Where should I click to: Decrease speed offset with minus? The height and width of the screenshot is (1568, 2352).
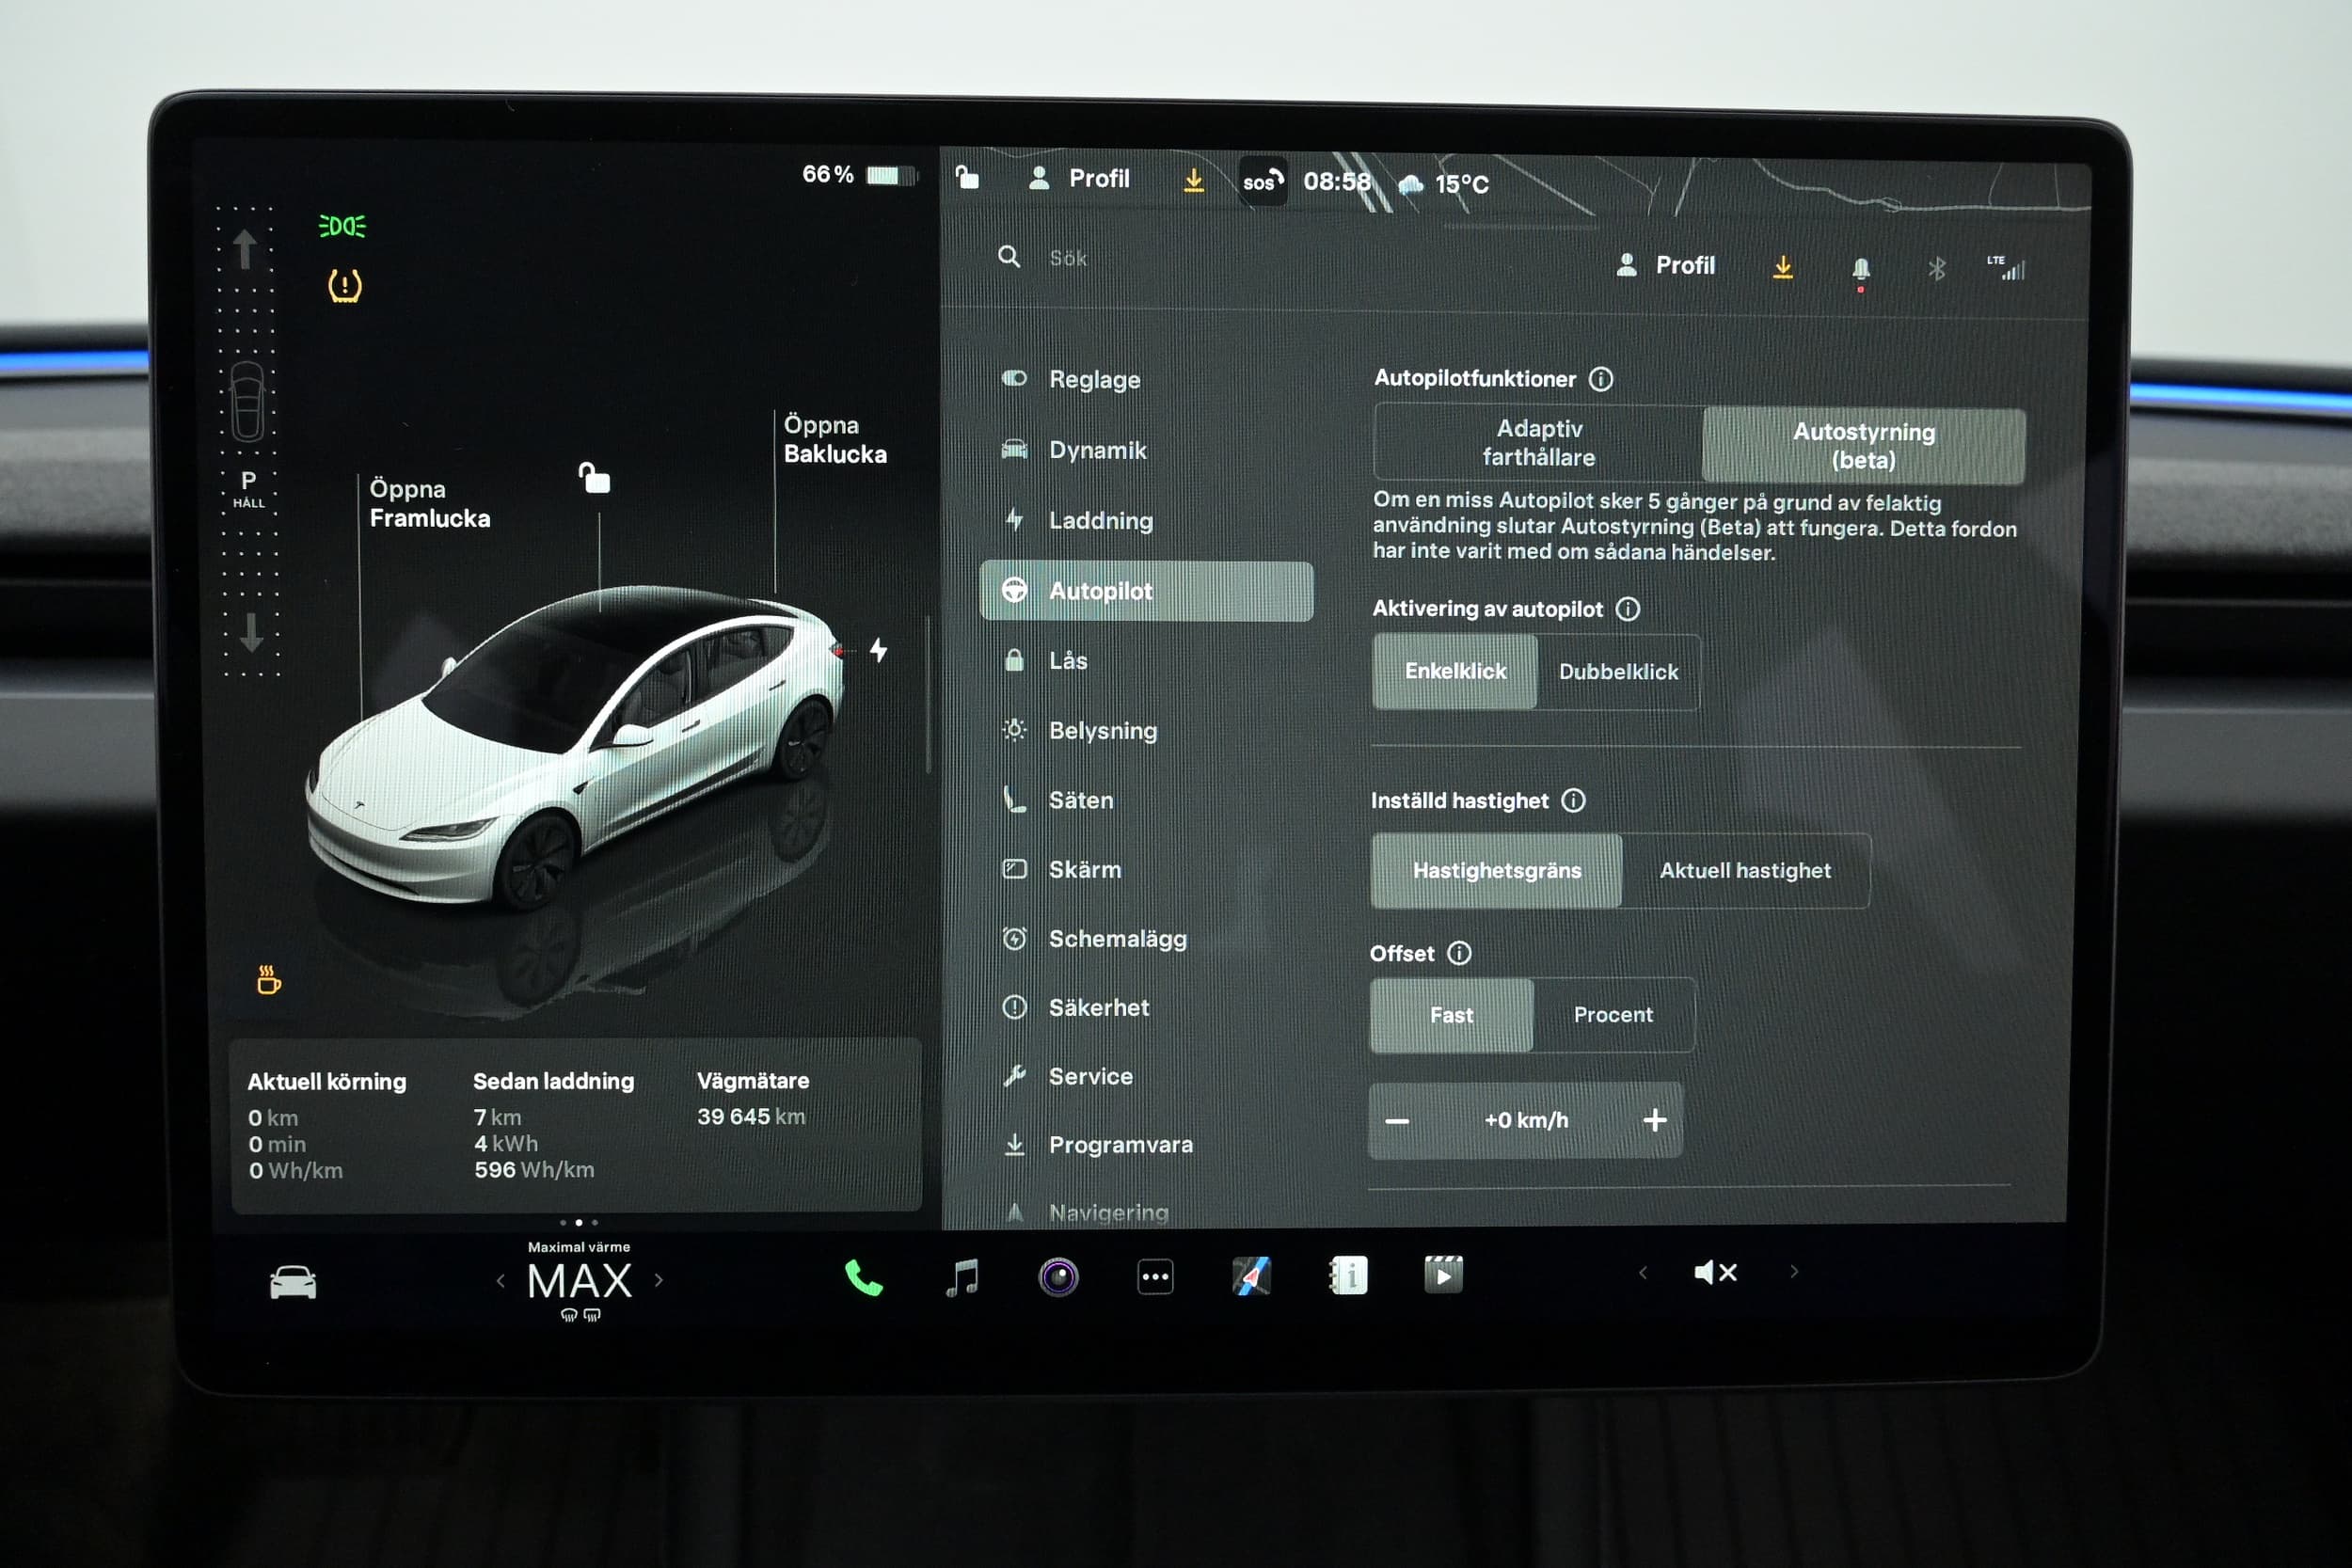point(1396,1121)
